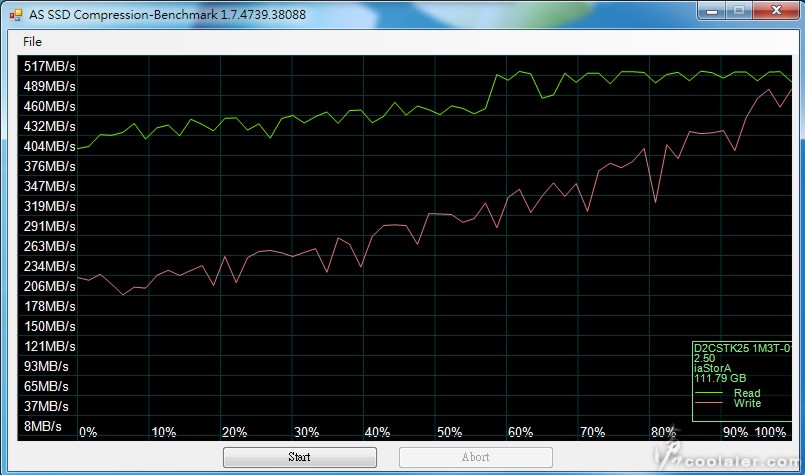Open the File menu
The width and height of the screenshot is (805, 475).
(32, 42)
